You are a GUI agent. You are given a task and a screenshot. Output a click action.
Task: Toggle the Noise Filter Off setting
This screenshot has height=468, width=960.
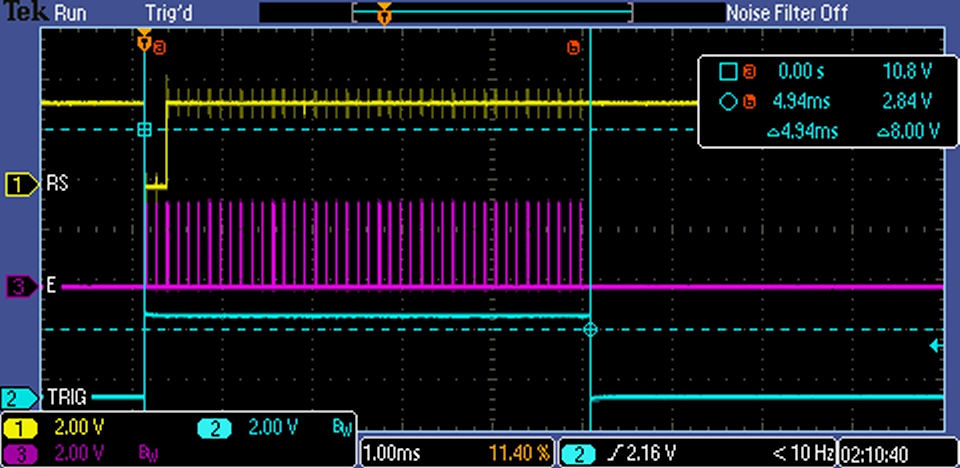[786, 13]
